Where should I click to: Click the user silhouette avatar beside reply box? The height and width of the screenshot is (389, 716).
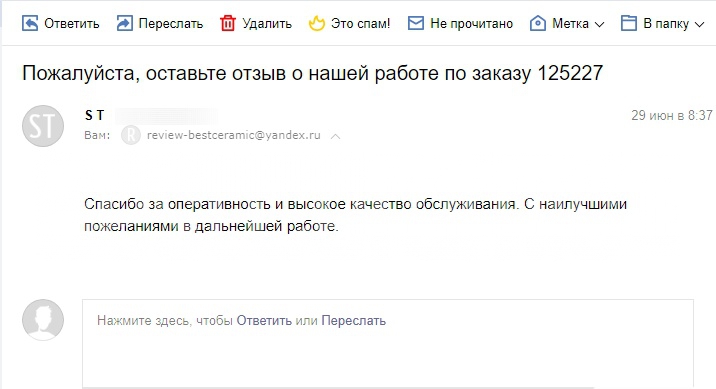tap(43, 320)
